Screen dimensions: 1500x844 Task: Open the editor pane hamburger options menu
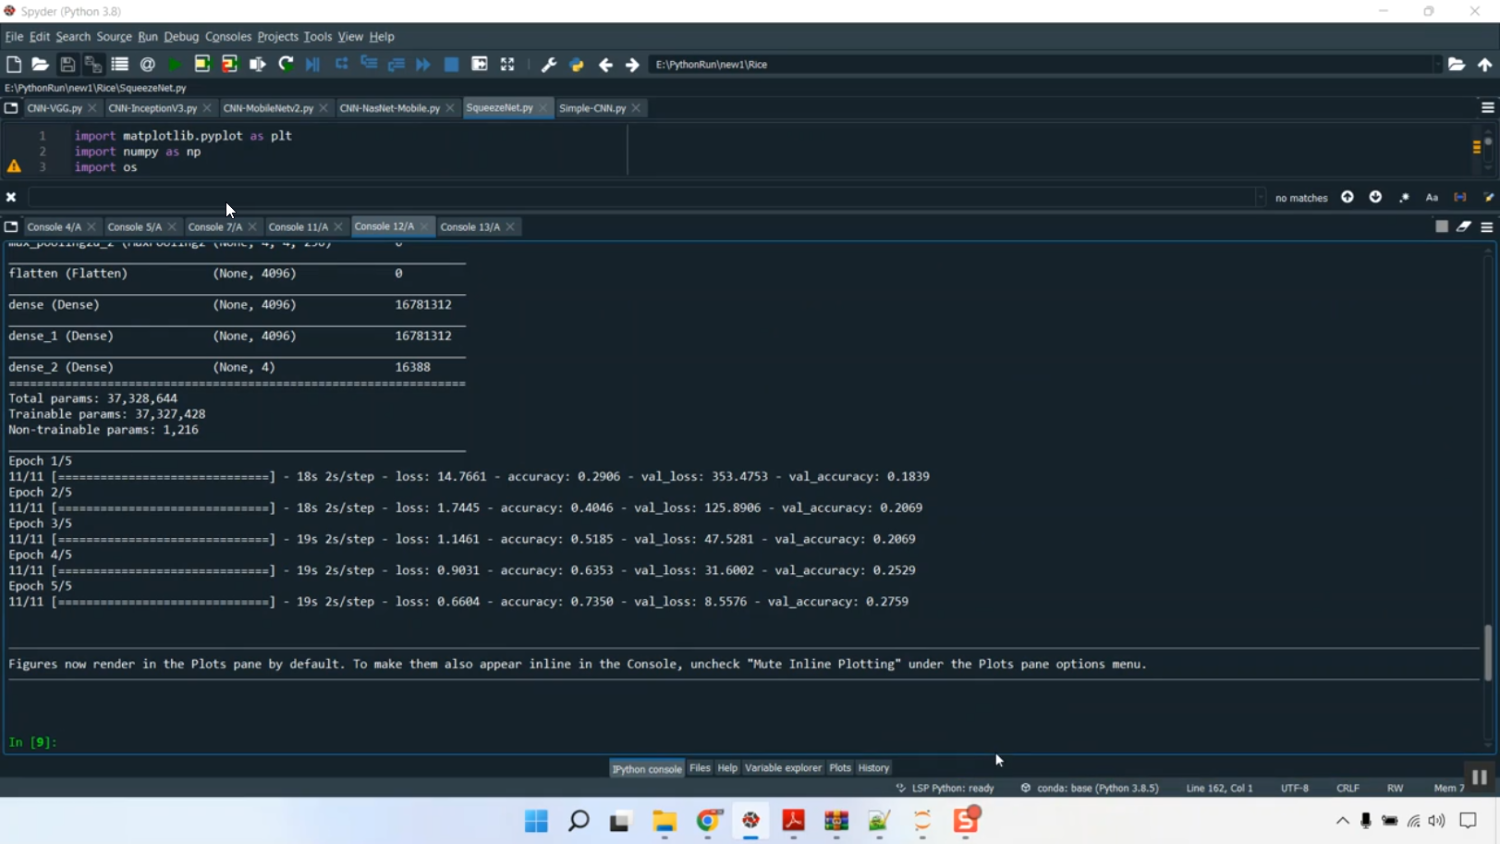pos(1487,108)
